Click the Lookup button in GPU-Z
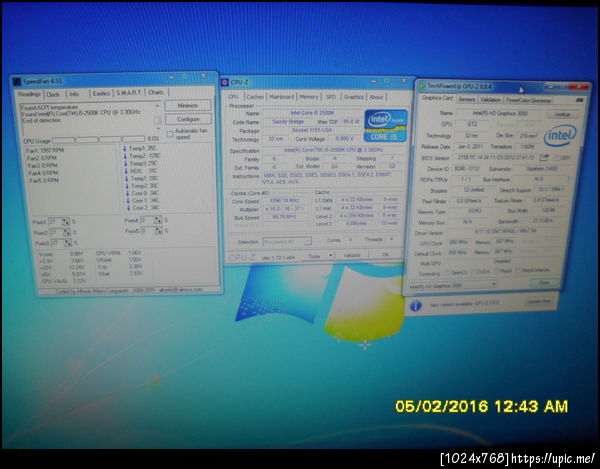This screenshot has width=600, height=469. click(x=563, y=114)
